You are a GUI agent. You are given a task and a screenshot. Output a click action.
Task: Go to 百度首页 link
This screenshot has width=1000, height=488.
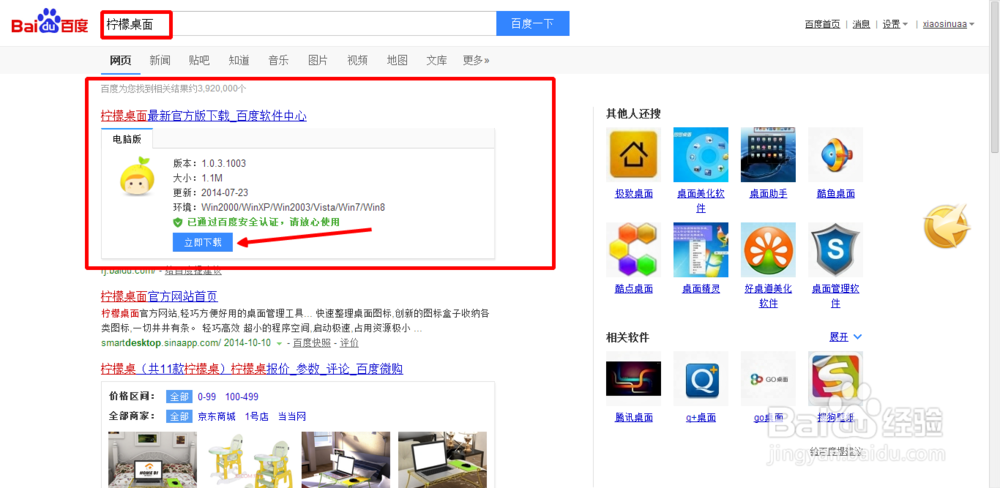[x=822, y=24]
